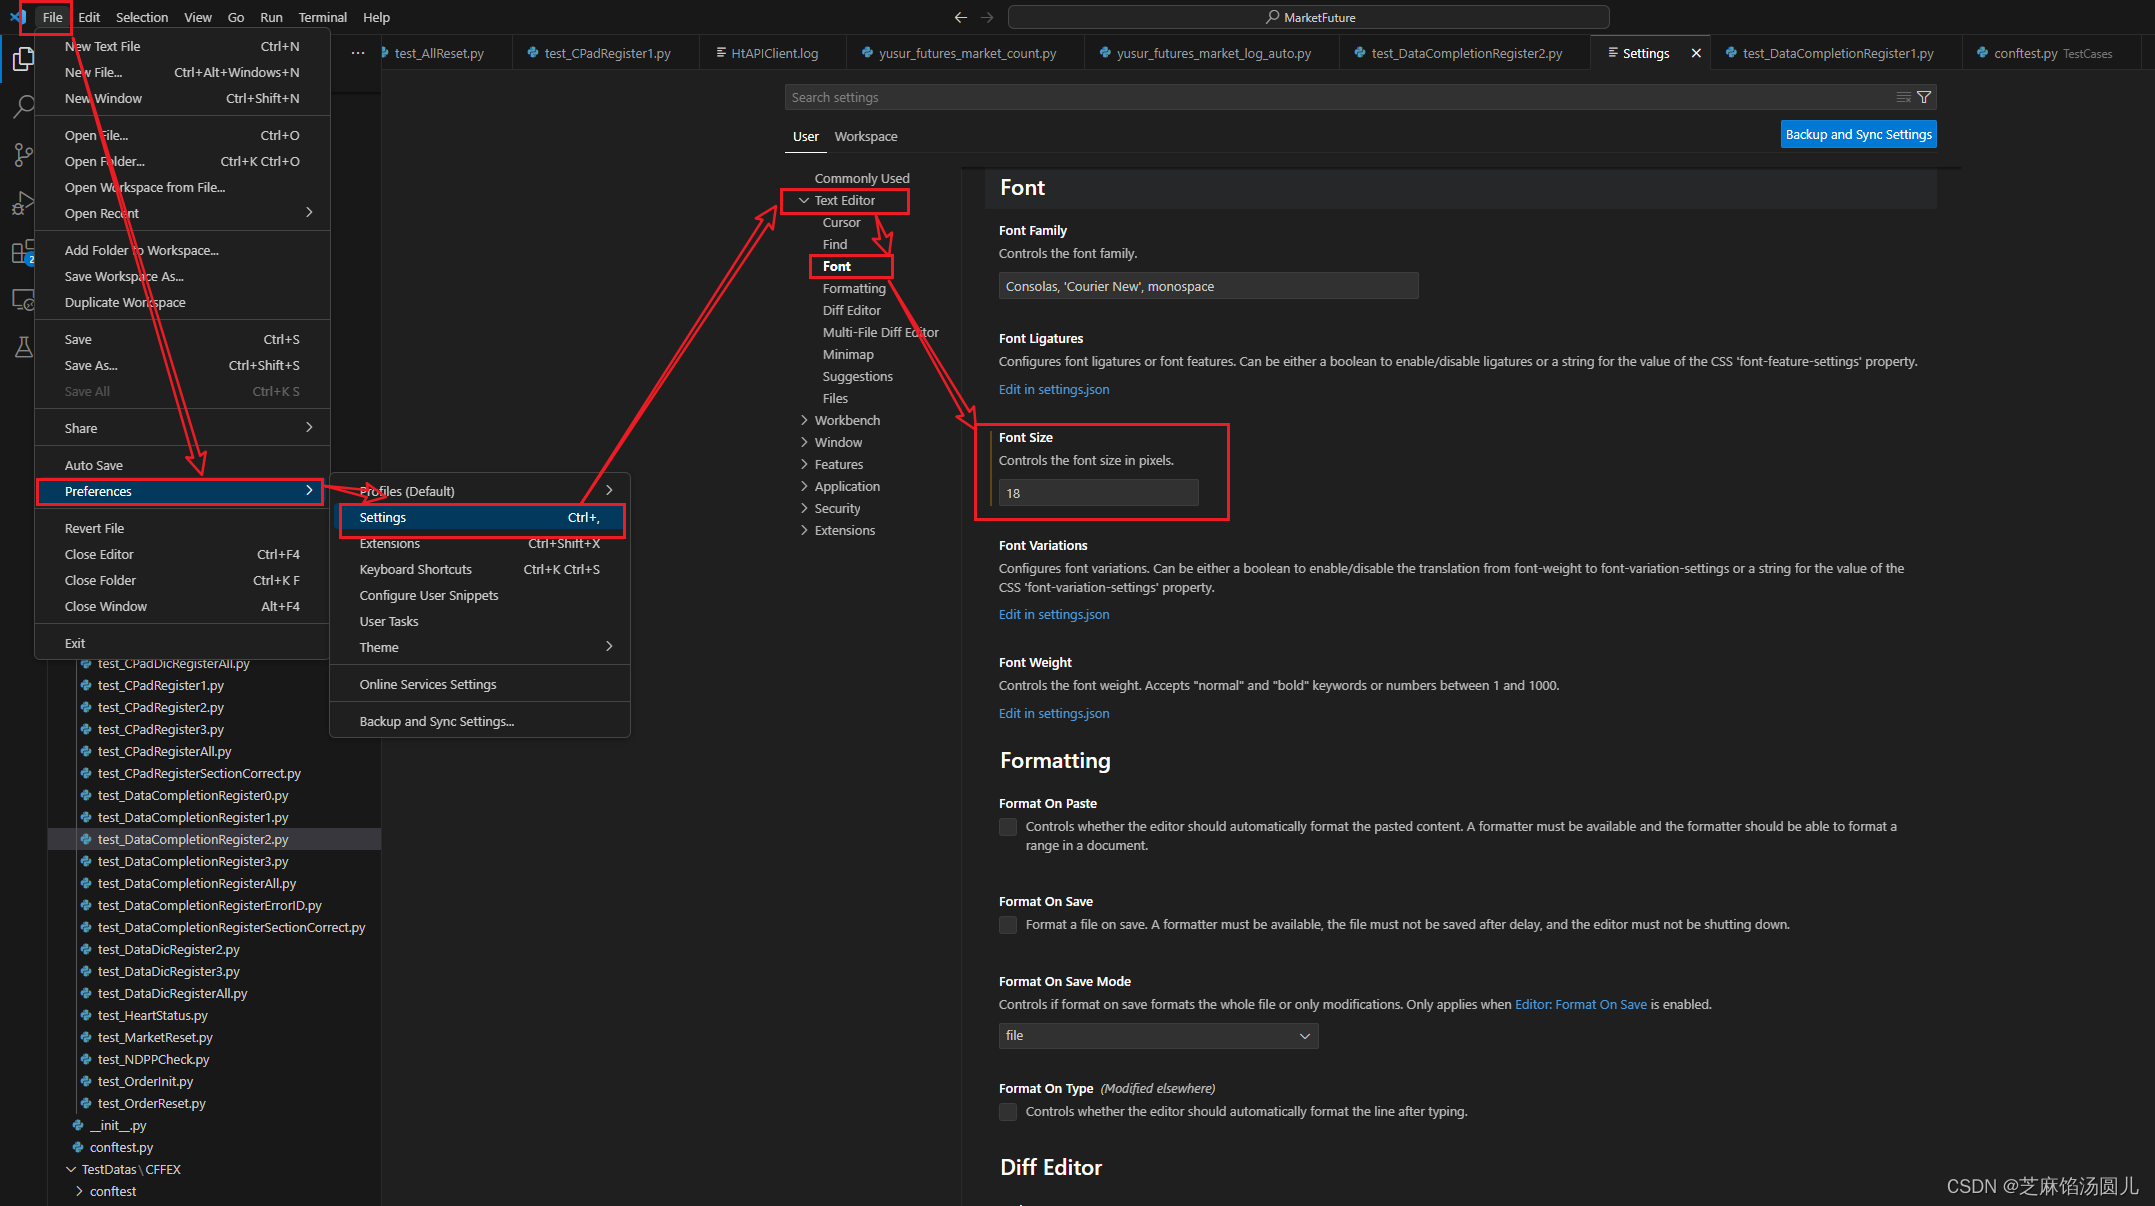This screenshot has height=1206, width=2155.
Task: Open the Format On Save Mode dropdown
Action: pos(1158,1036)
